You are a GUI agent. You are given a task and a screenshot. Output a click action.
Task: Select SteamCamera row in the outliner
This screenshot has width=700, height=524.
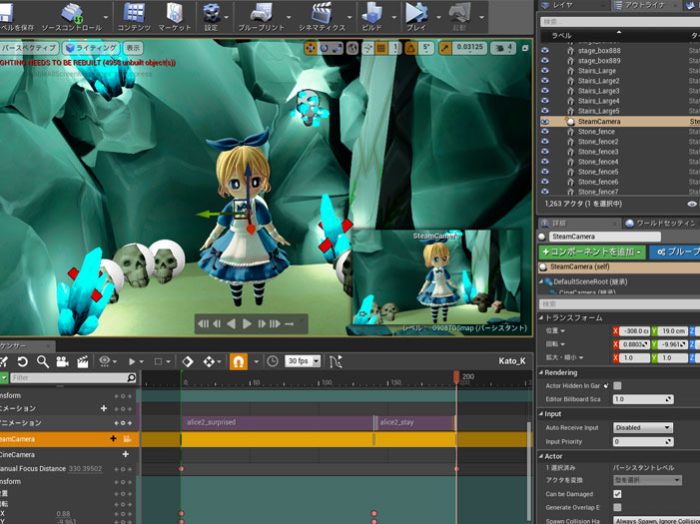click(620, 121)
